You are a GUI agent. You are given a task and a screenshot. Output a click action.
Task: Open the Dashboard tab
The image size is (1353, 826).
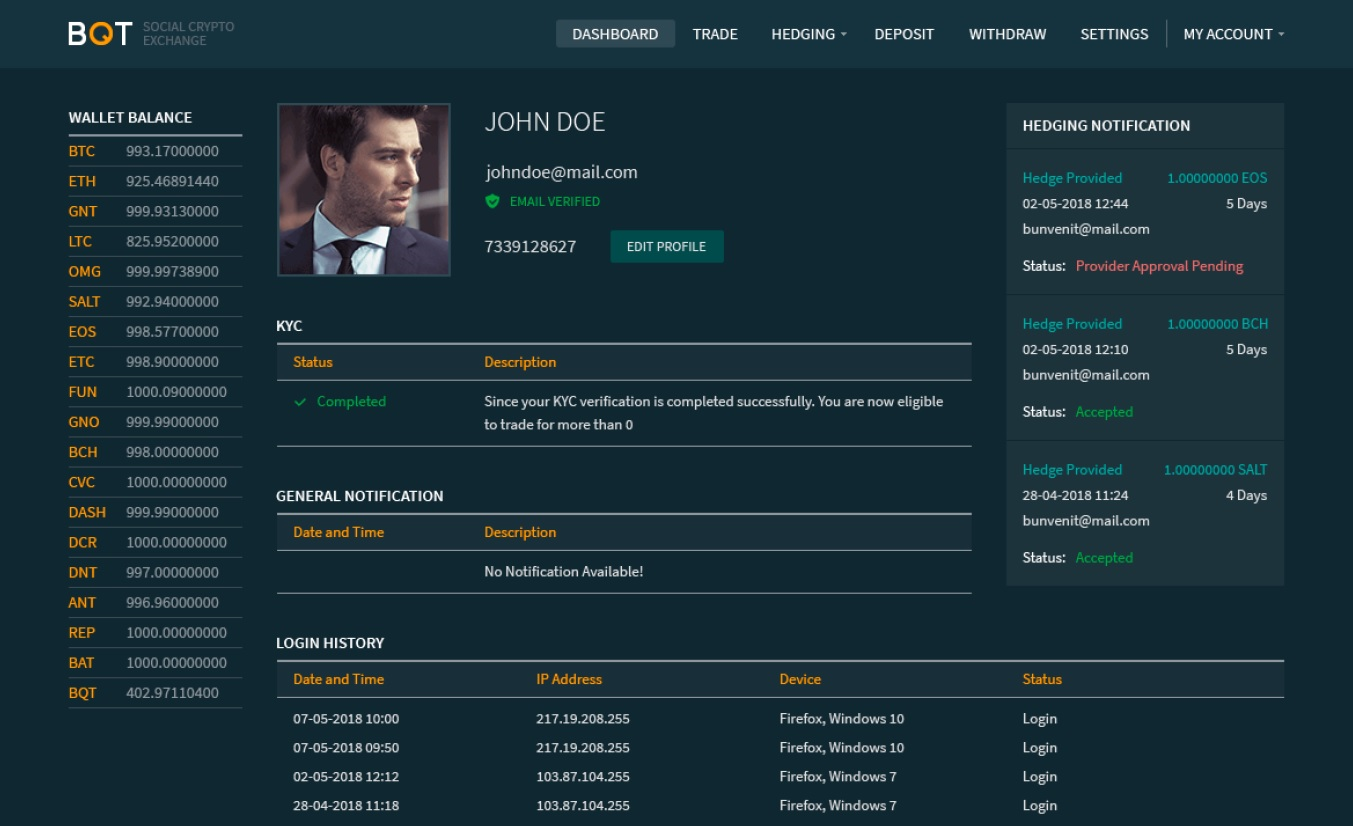[x=615, y=34]
